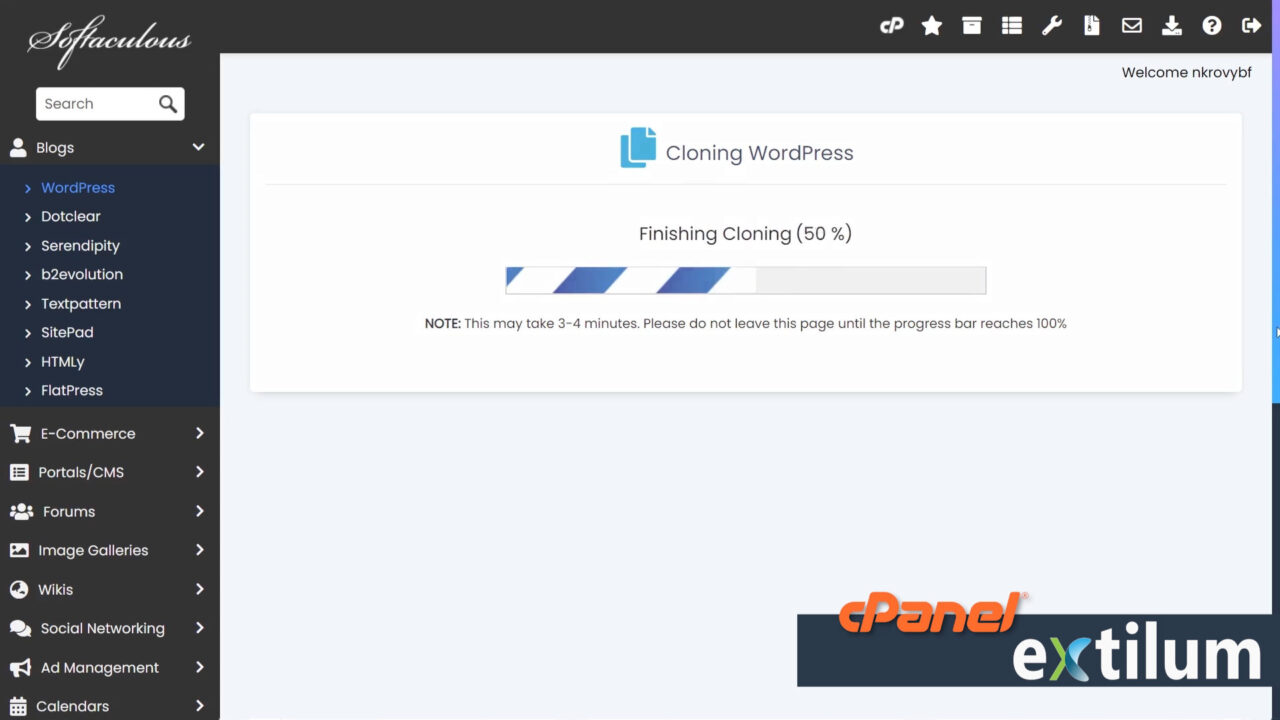Image resolution: width=1280 pixels, height=720 pixels.
Task: Select WordPress in the Blogs list
Action: (x=78, y=187)
